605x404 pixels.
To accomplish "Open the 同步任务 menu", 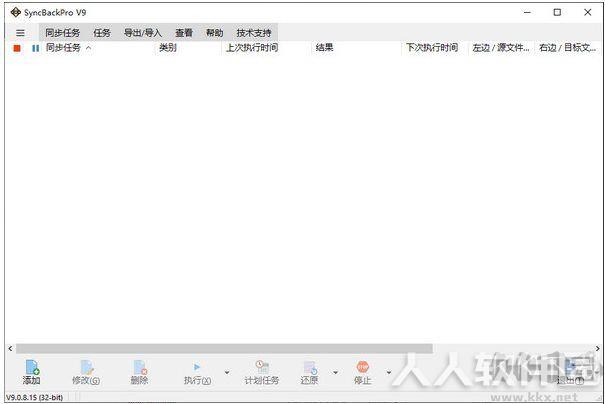I will tap(63, 33).
